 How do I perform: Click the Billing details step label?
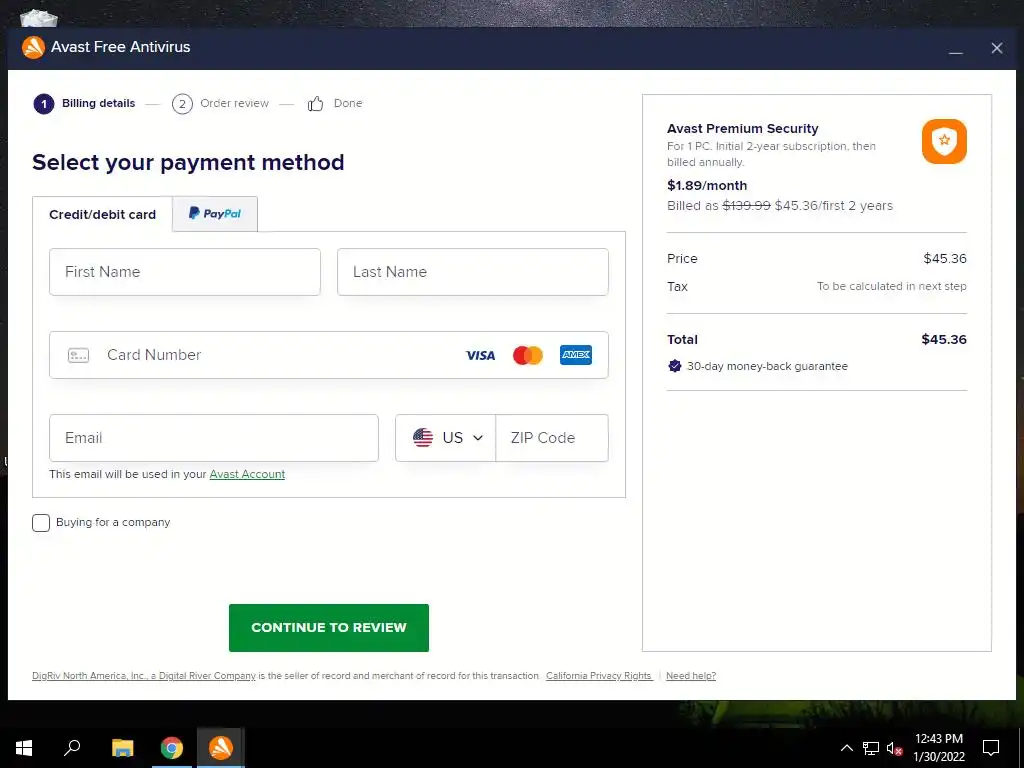click(99, 103)
